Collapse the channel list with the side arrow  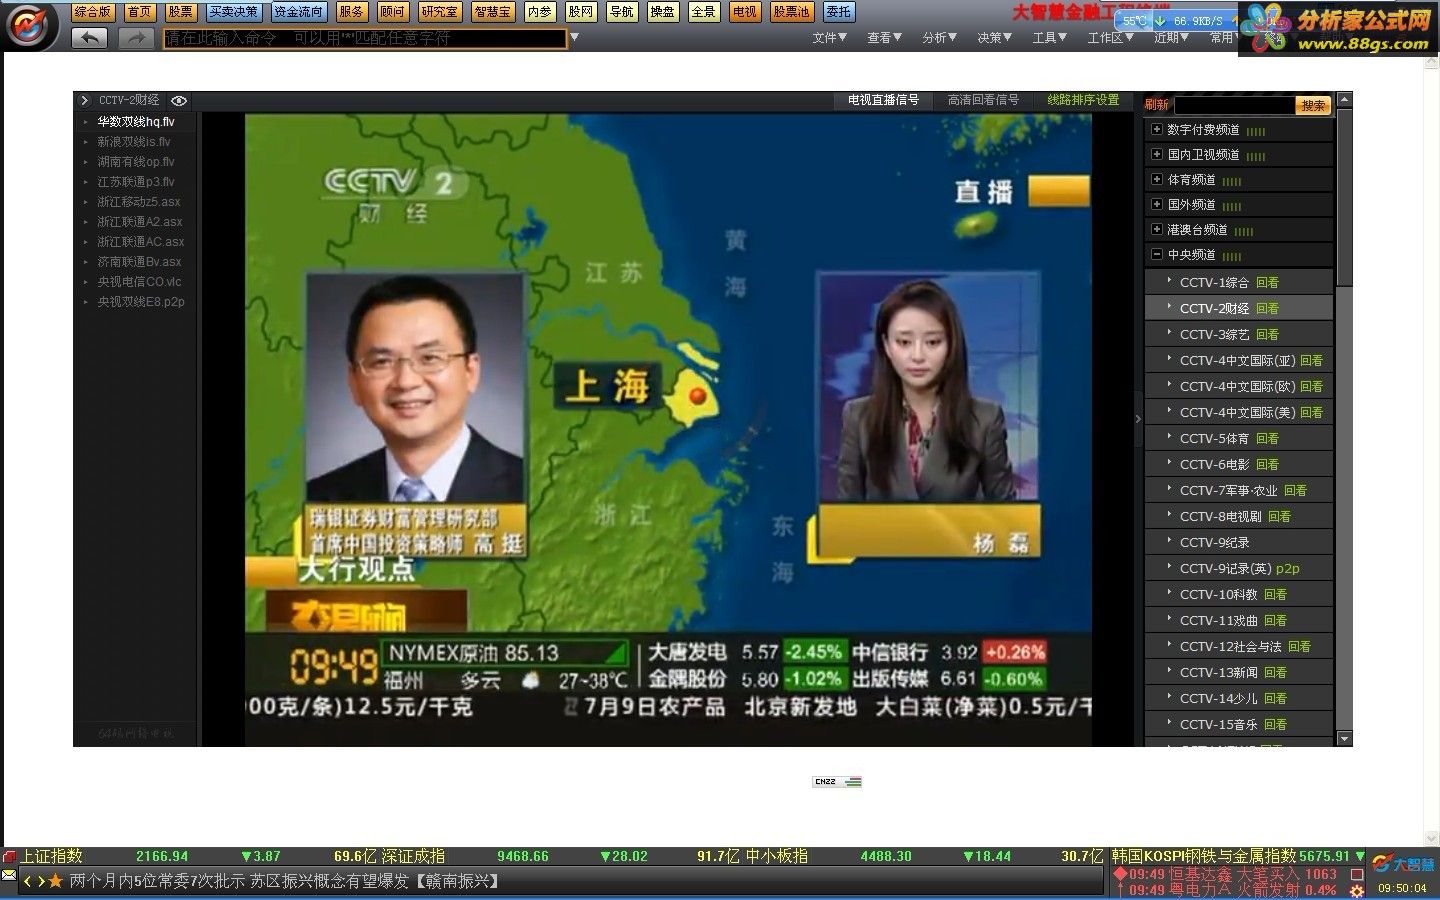click(1138, 419)
